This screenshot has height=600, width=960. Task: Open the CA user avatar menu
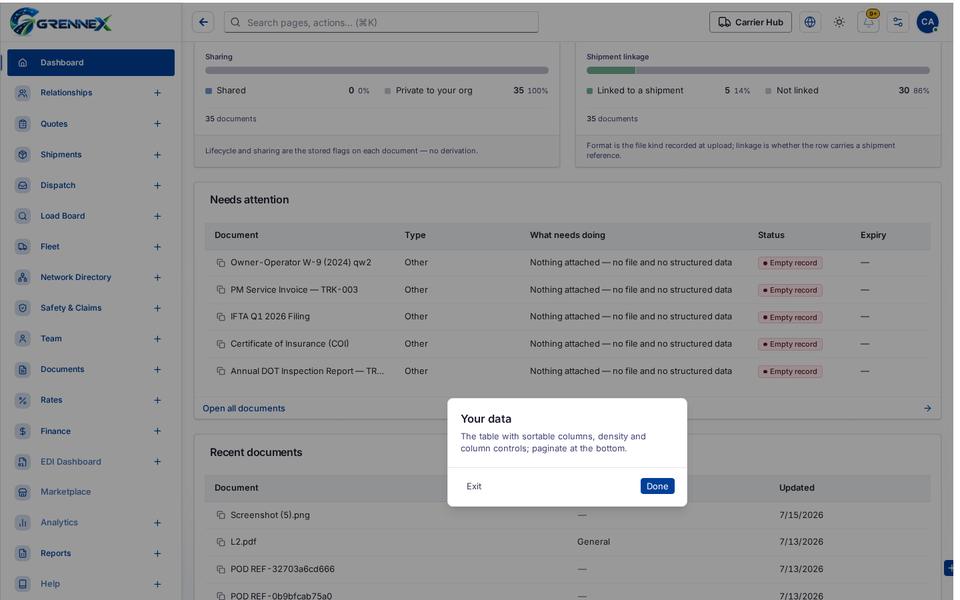(x=928, y=22)
